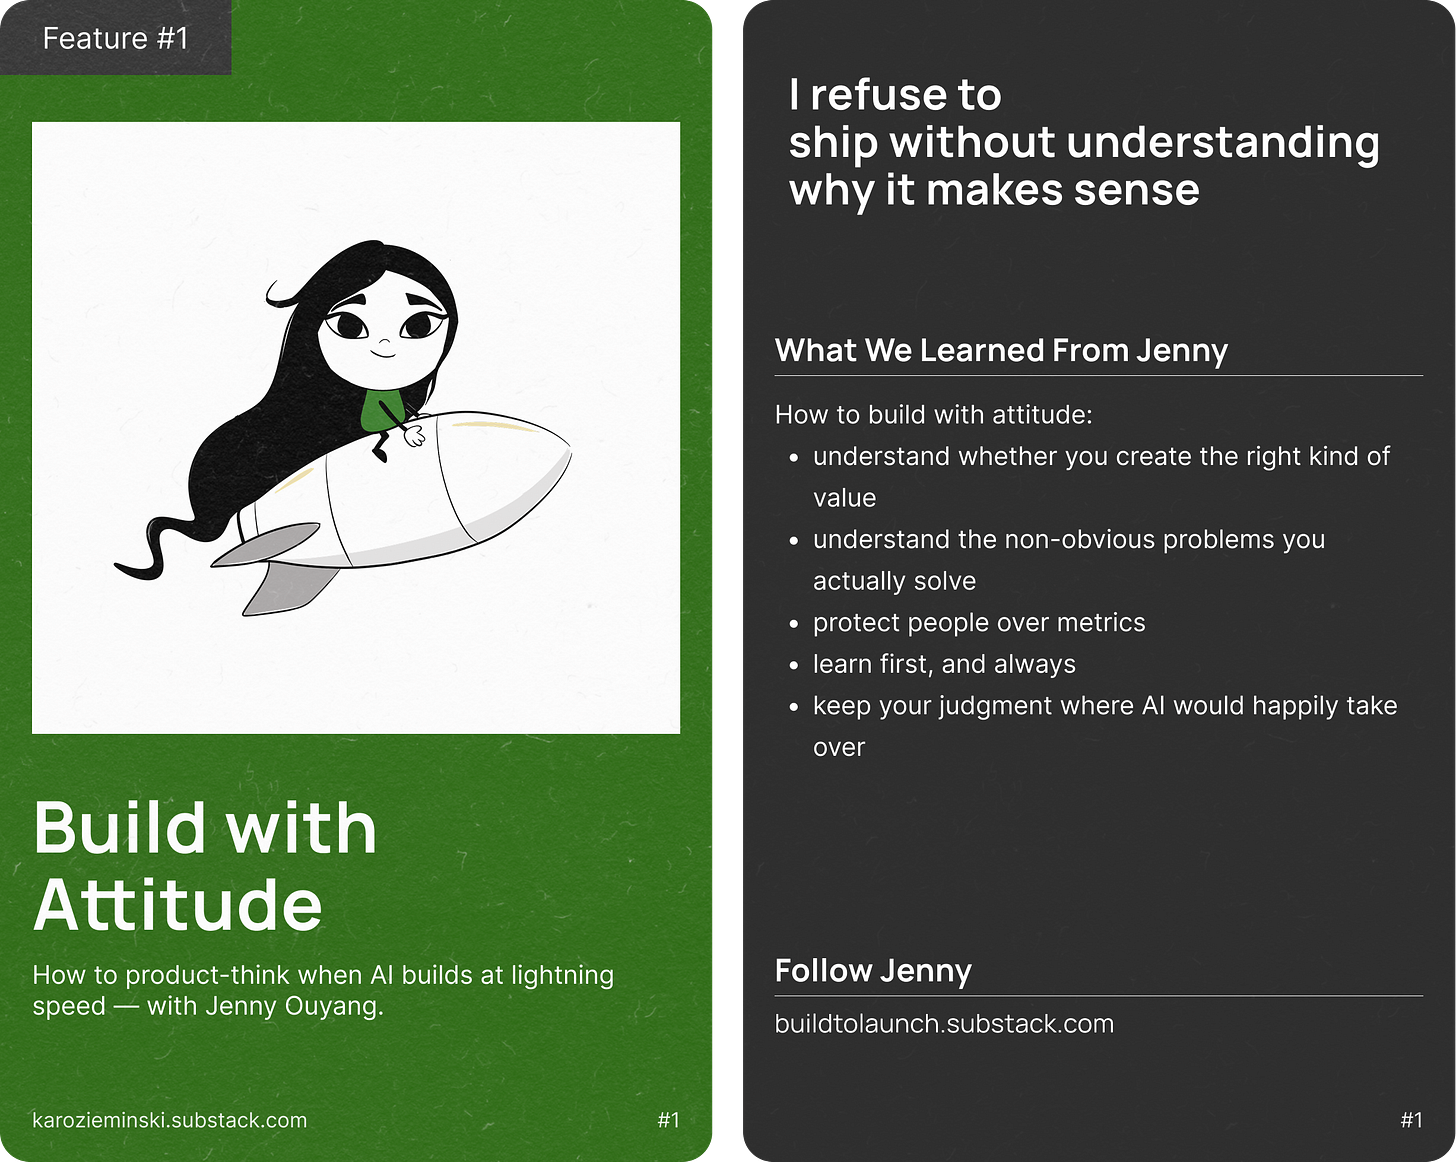This screenshot has height=1162, width=1456.
Task: Open karozieminski.substack.com link
Action: click(x=170, y=1120)
